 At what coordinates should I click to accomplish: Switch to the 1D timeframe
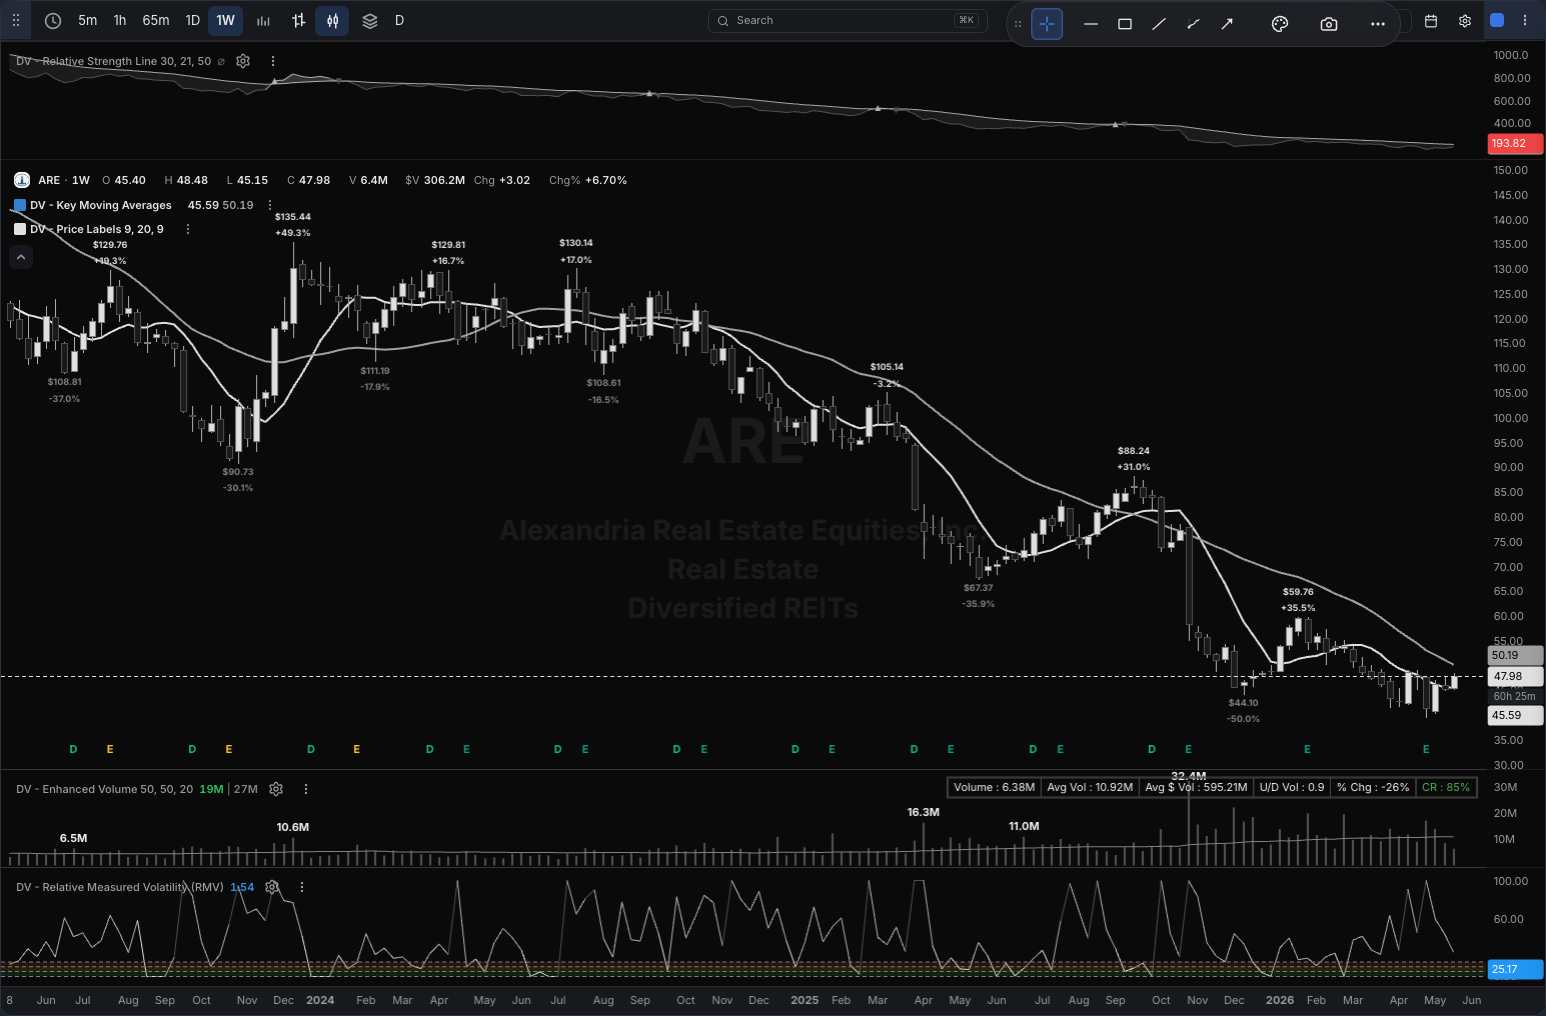[x=193, y=20]
